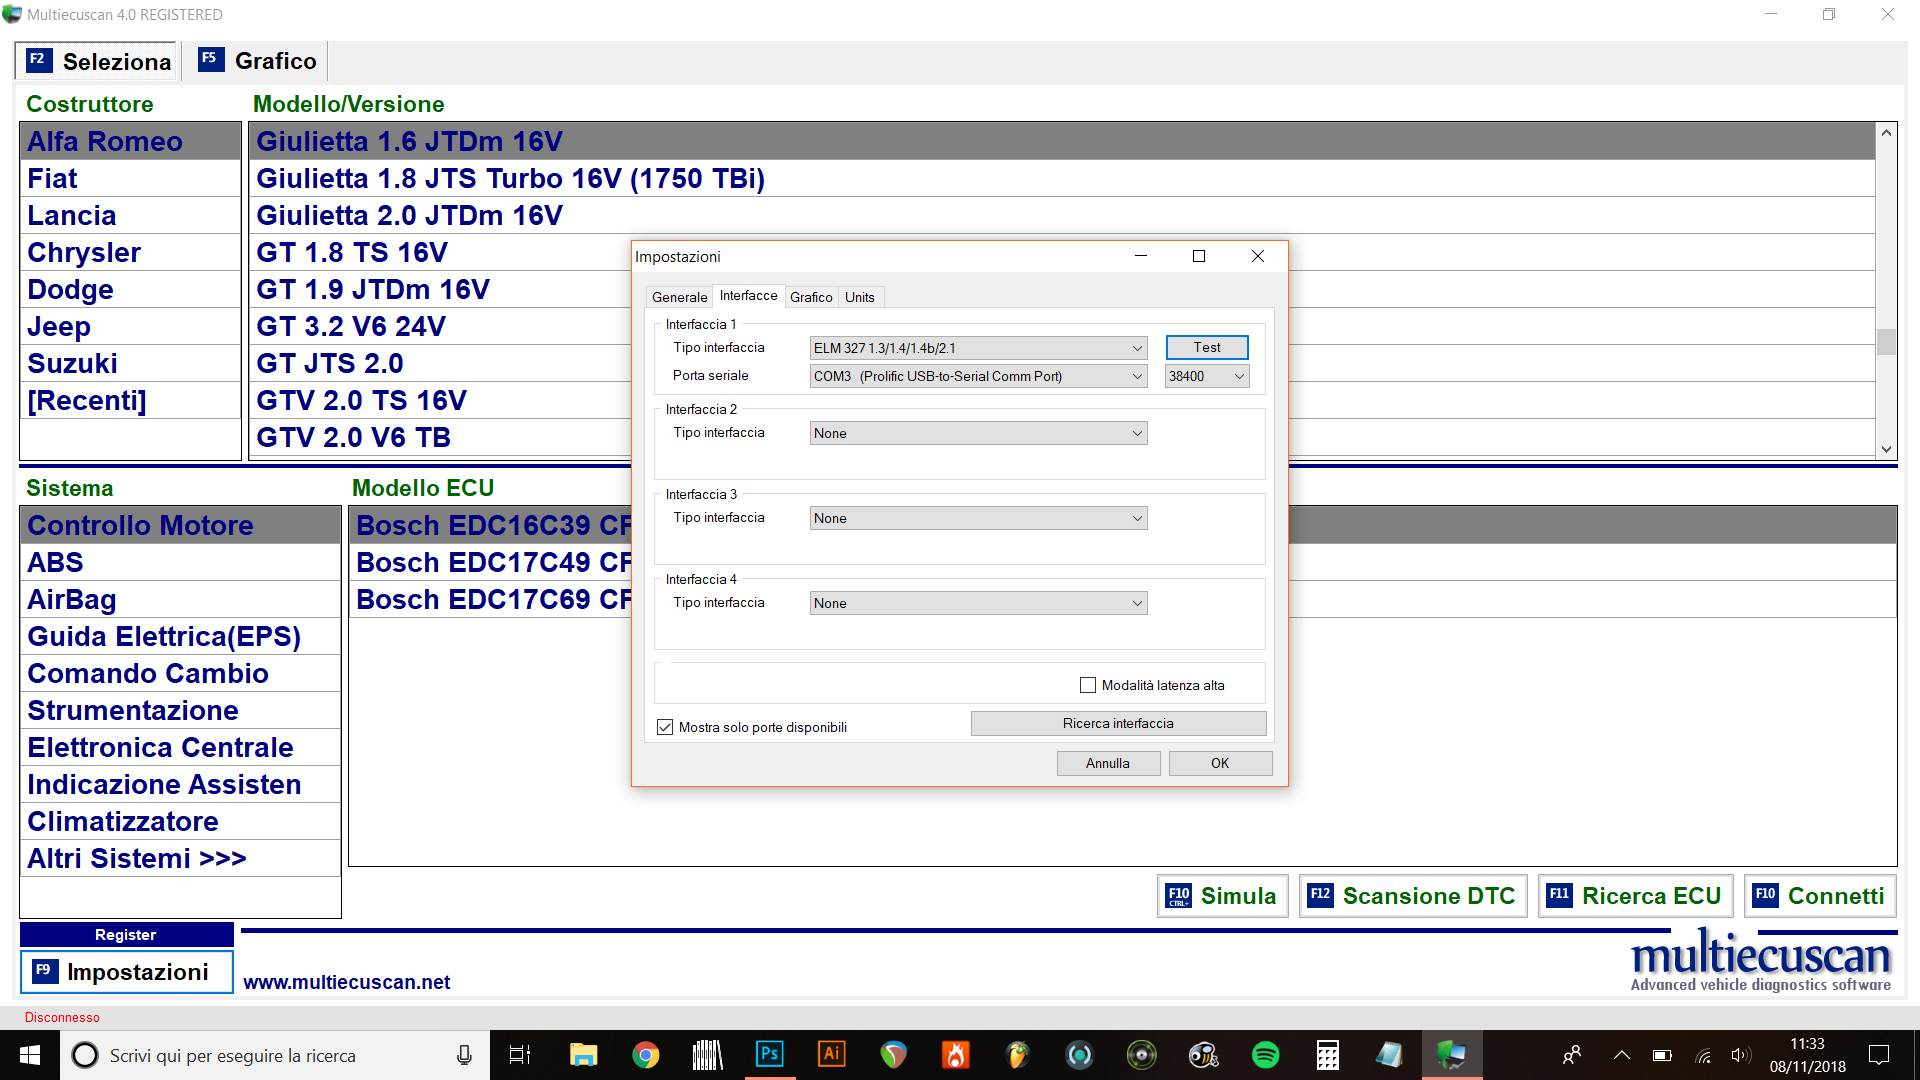Click the model list scrollbar up arrow
Screen dimensions: 1920x1080
1886,133
